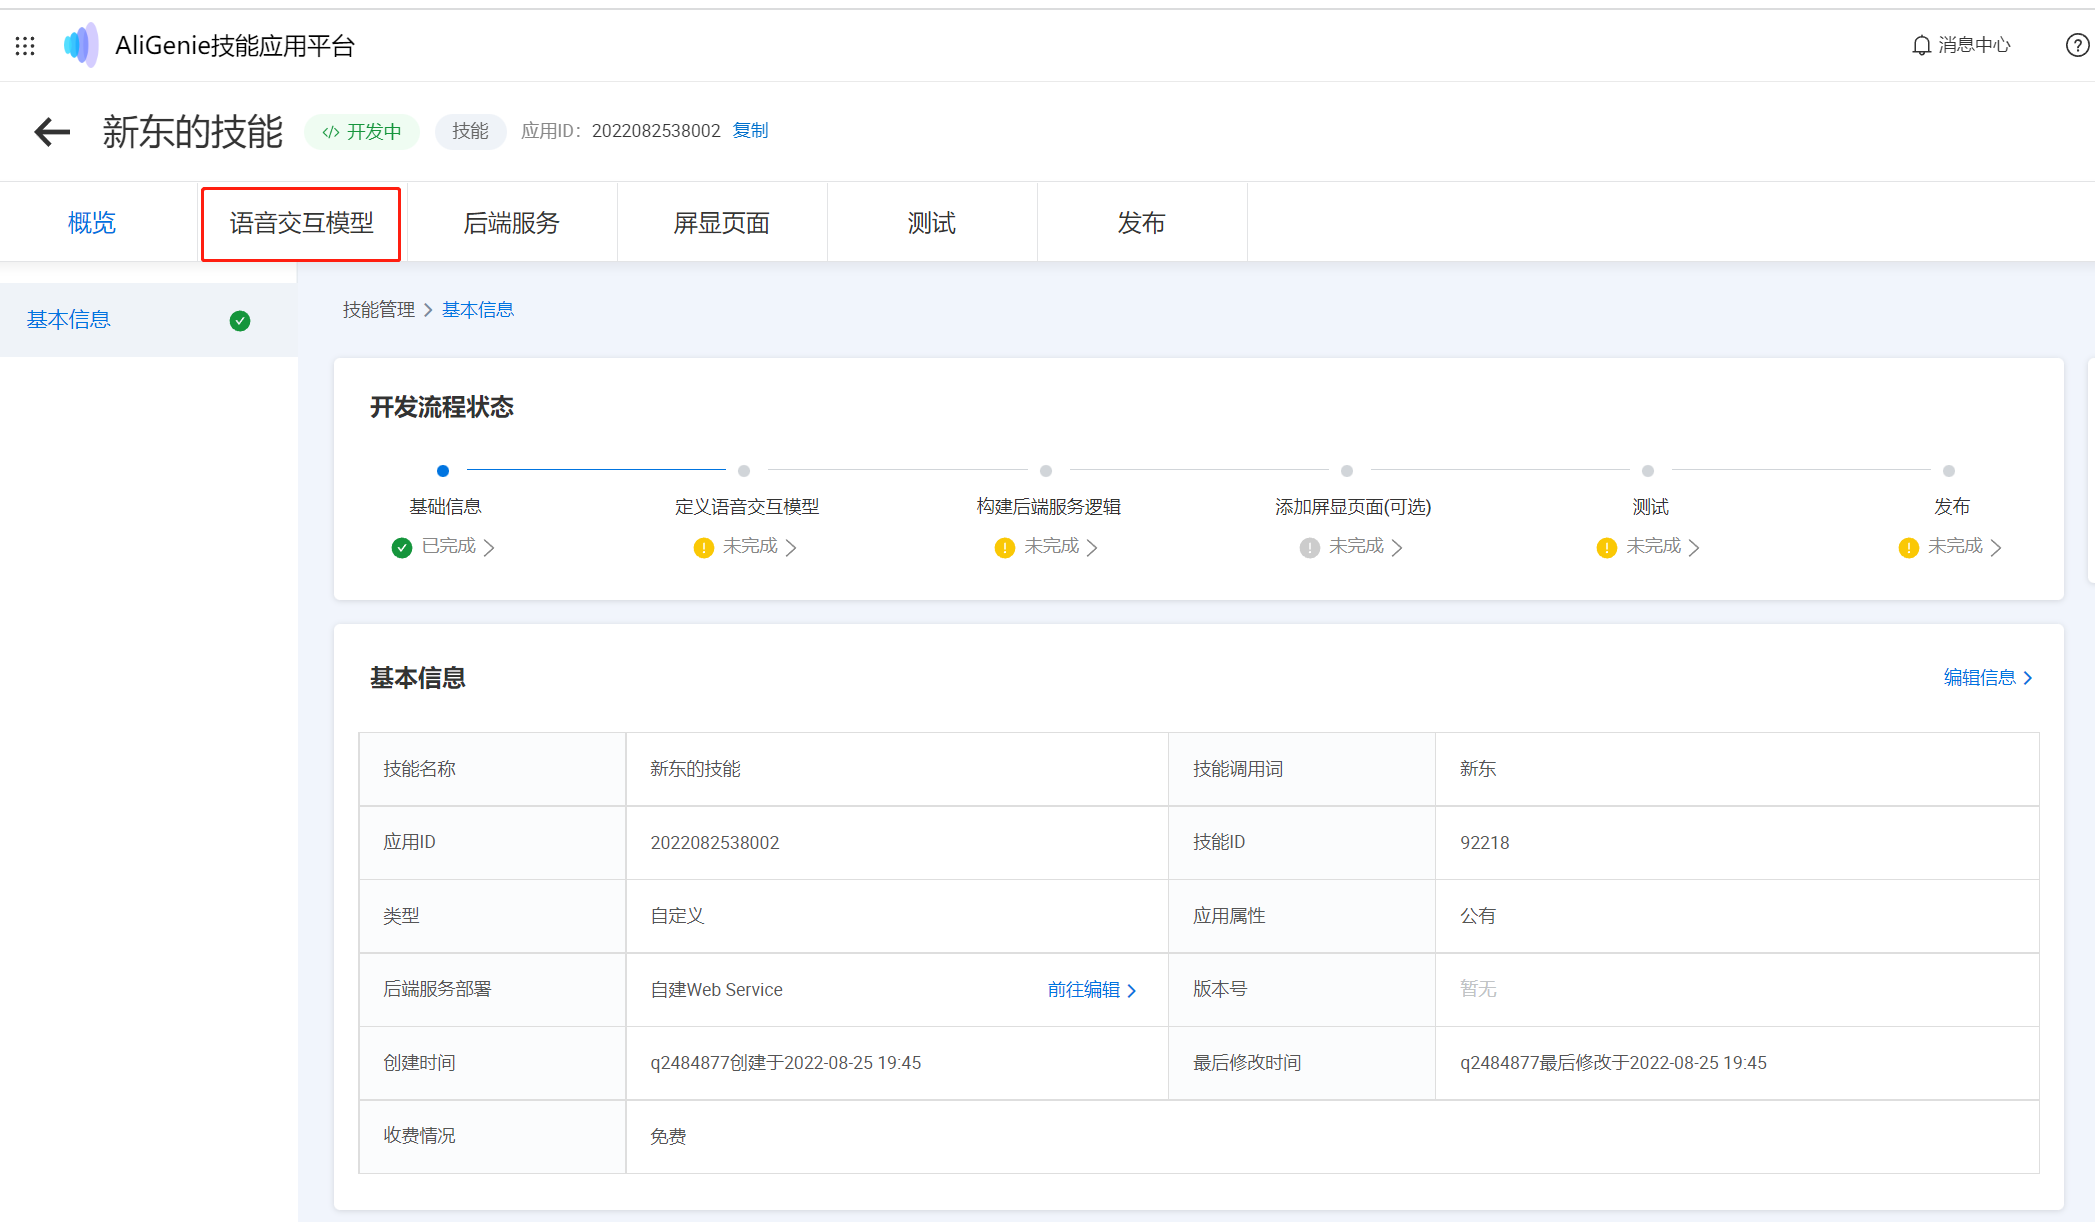Viewport: 2095px width, 1222px height.
Task: Open 未完成 chevron under 测试 step
Action: 1694,547
